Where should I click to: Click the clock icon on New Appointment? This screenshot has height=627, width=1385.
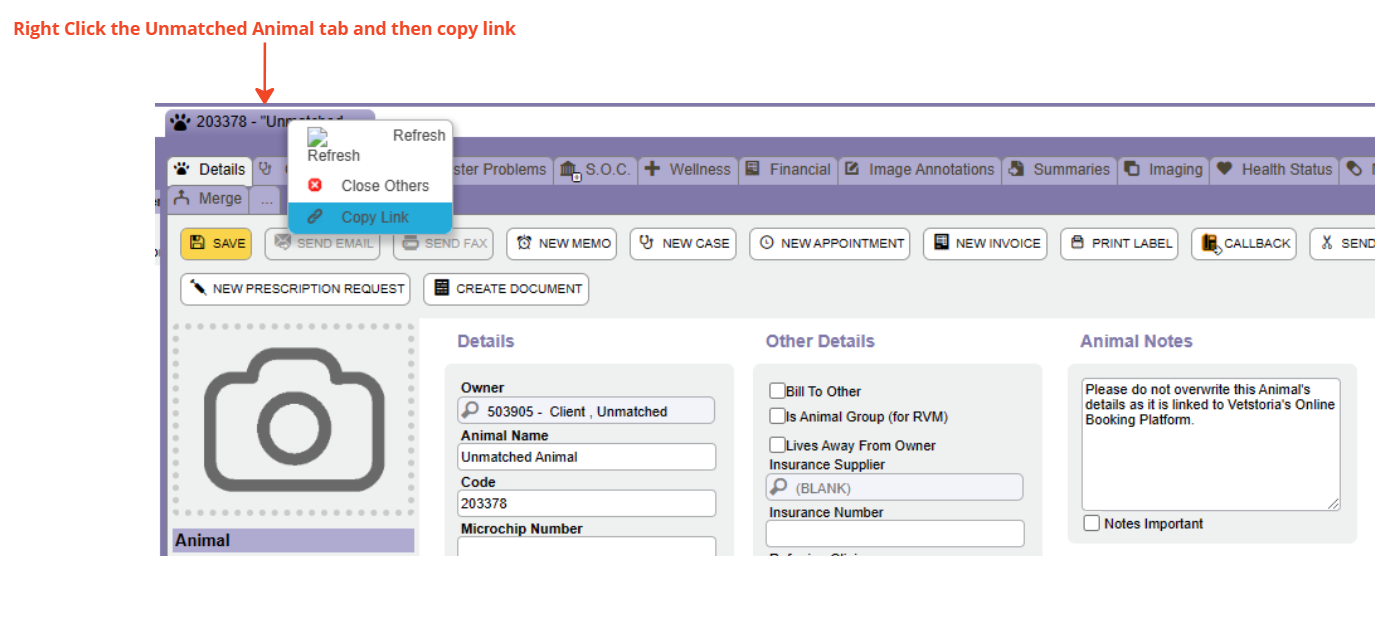[767, 243]
